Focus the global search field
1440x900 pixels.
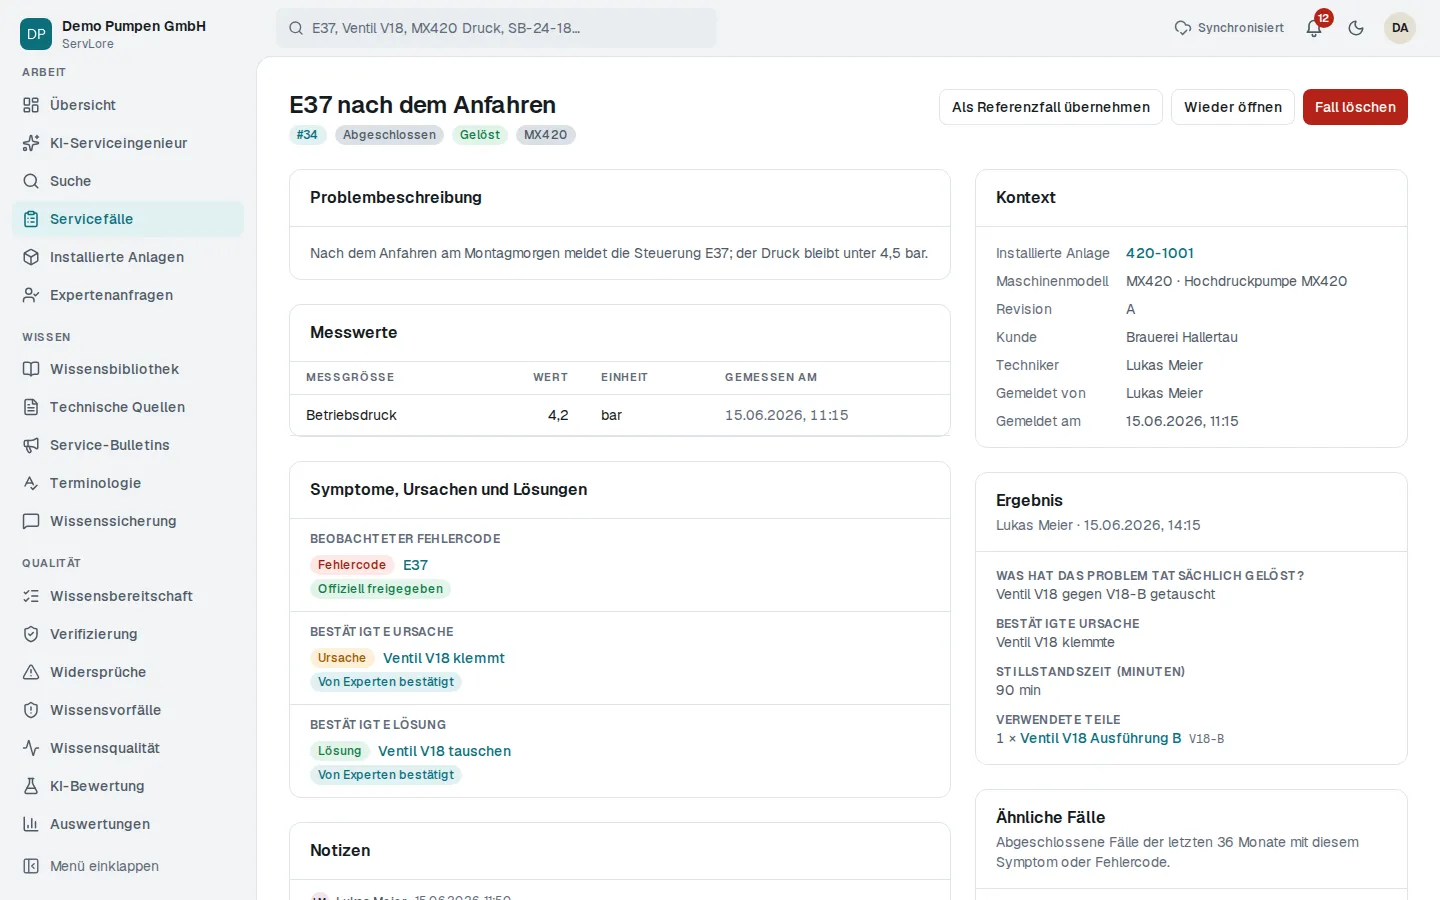496,28
